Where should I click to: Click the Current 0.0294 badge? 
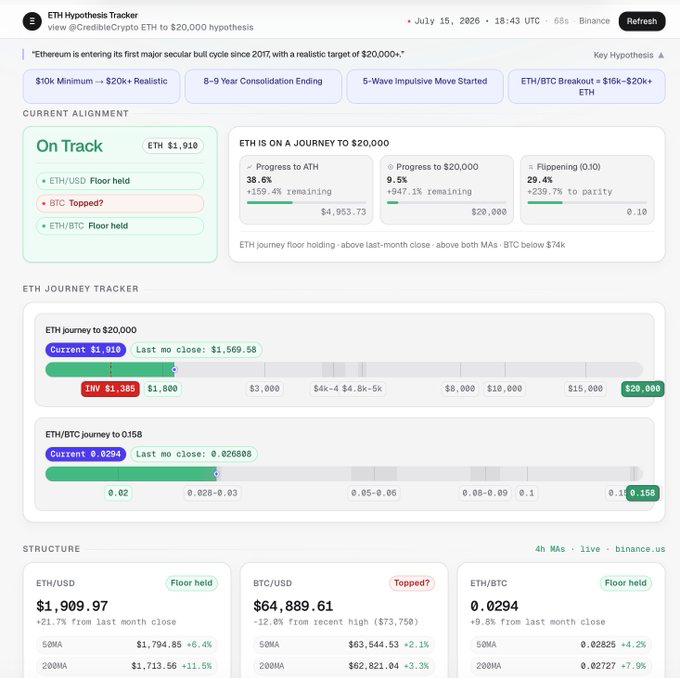pyautogui.click(x=85, y=454)
